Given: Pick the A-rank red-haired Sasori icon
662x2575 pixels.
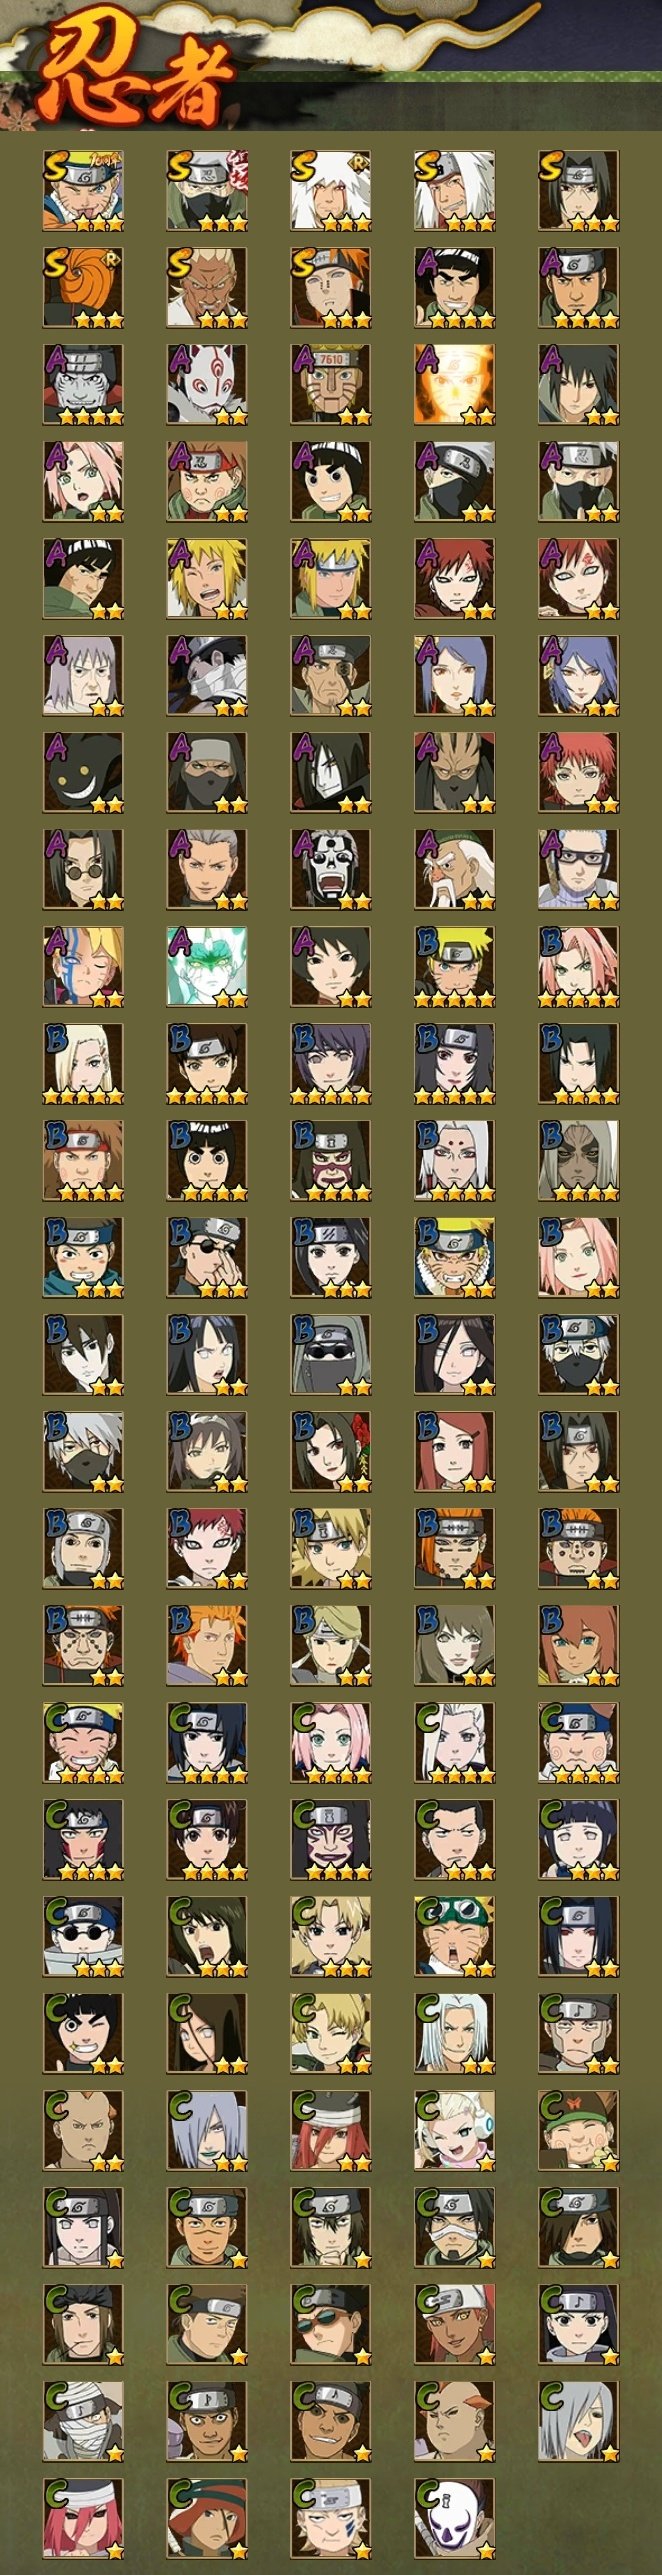Looking at the screenshot, I should coord(579,773).
